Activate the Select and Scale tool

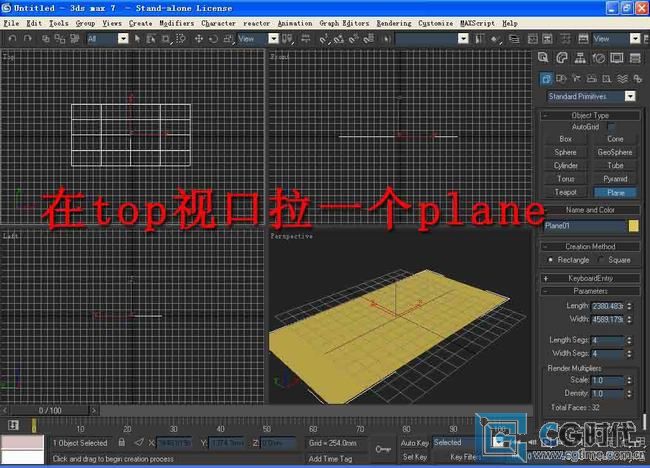tap(228, 39)
